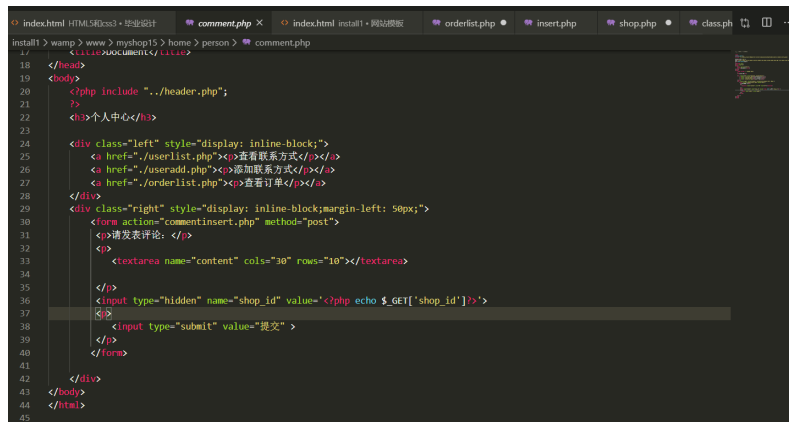Click the closing </form> tag
This screenshot has height=425, width=801.
coord(109,353)
